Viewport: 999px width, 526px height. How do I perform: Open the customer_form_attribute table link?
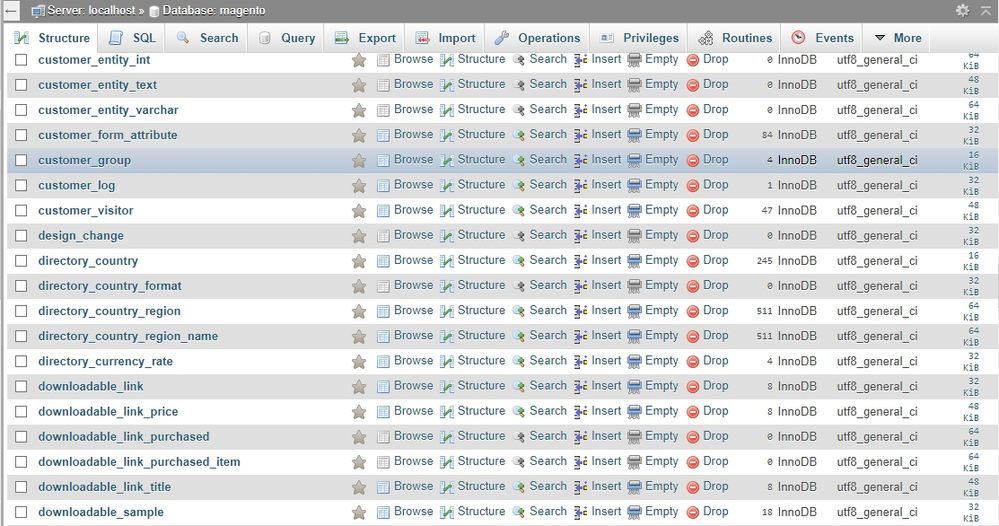pyautogui.click(x=107, y=135)
